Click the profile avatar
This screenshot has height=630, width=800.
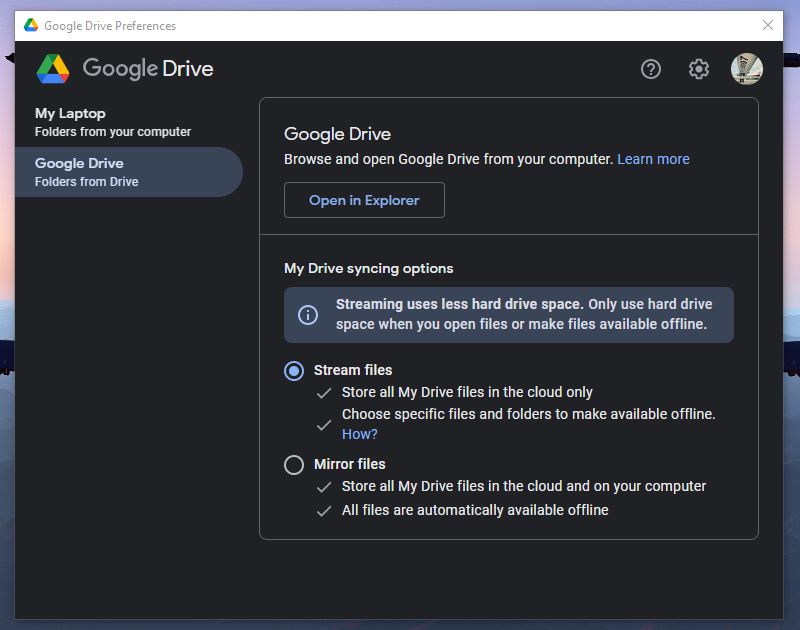[x=747, y=69]
